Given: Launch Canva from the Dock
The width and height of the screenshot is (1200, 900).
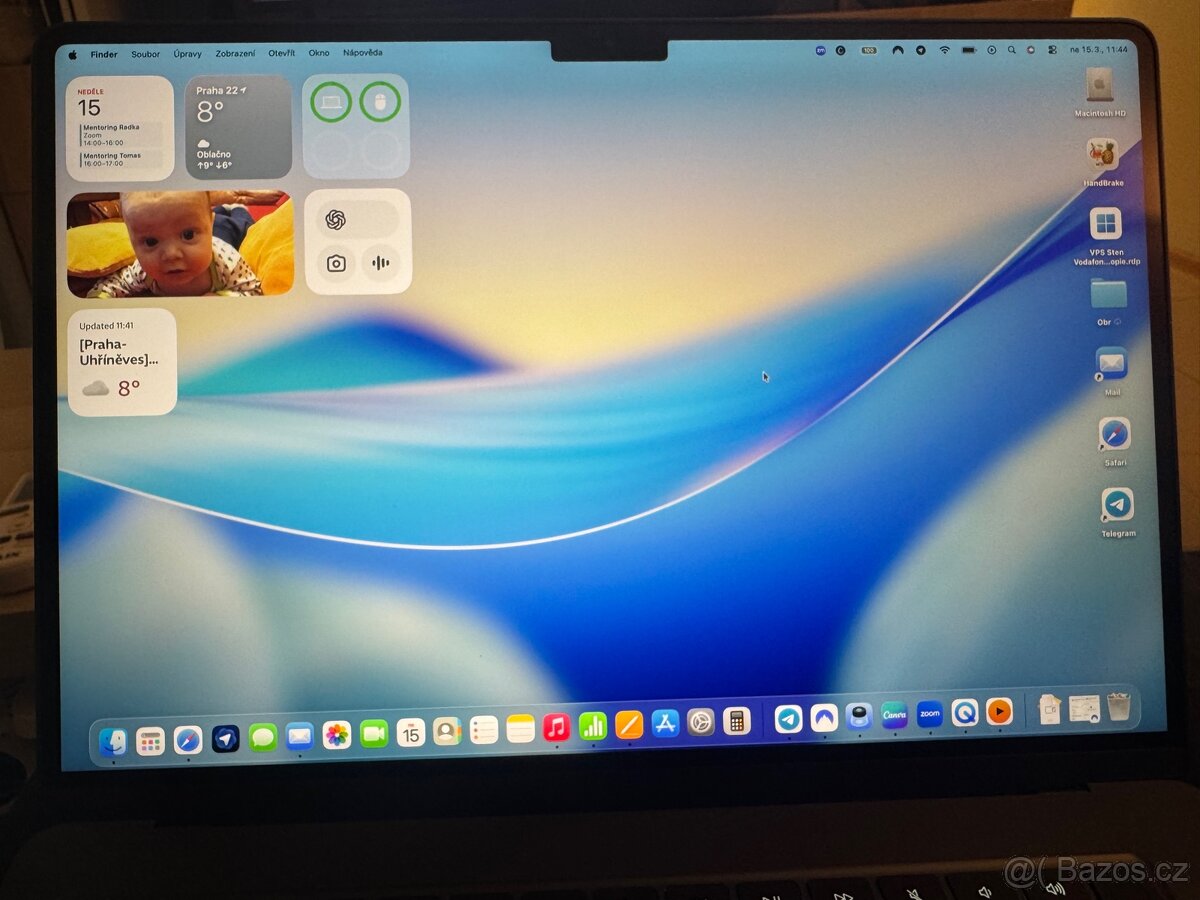Looking at the screenshot, I should 895,713.
